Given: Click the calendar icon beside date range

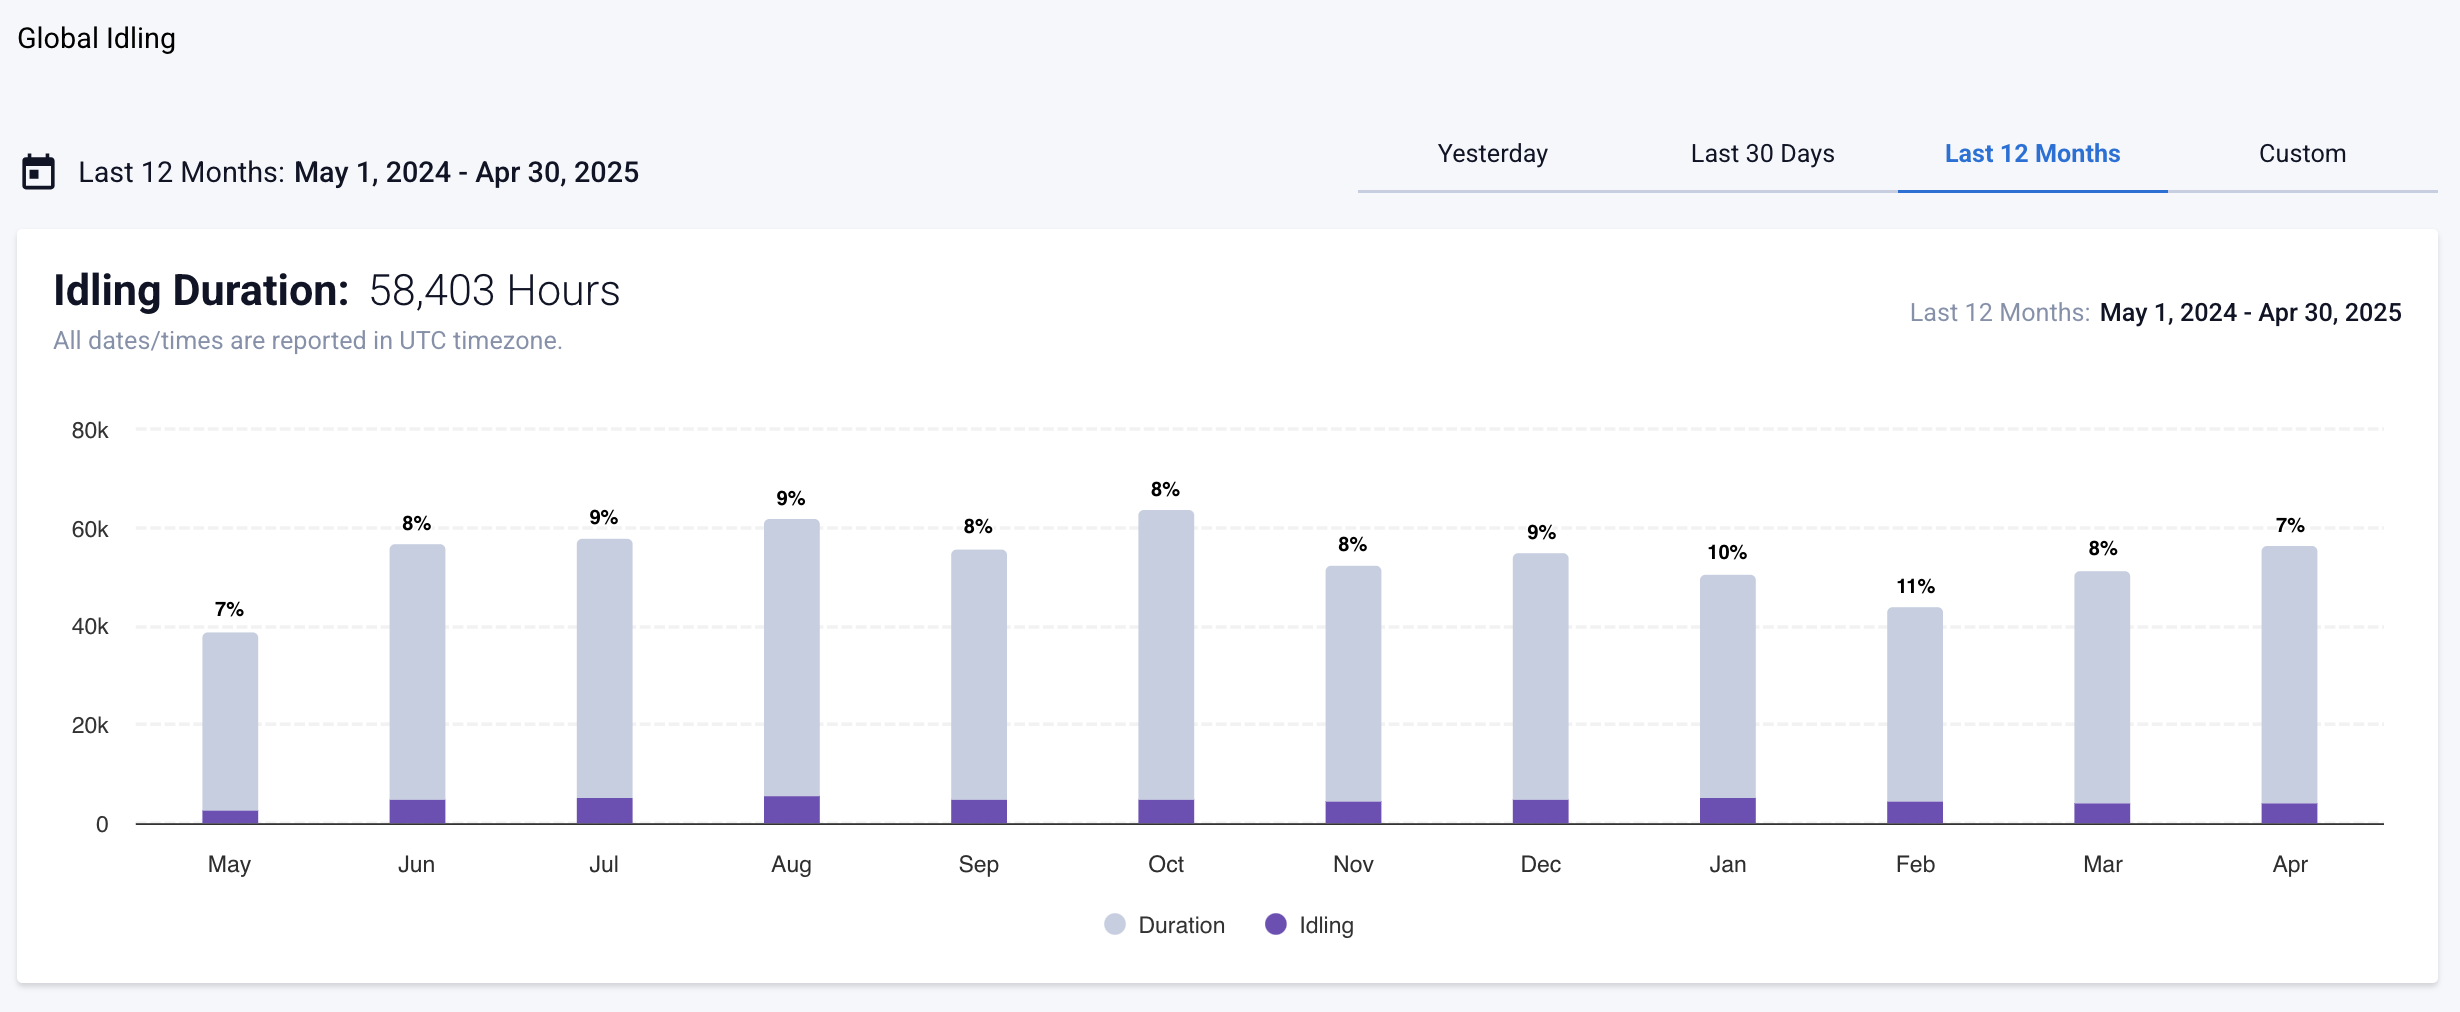Looking at the screenshot, I should (38, 172).
